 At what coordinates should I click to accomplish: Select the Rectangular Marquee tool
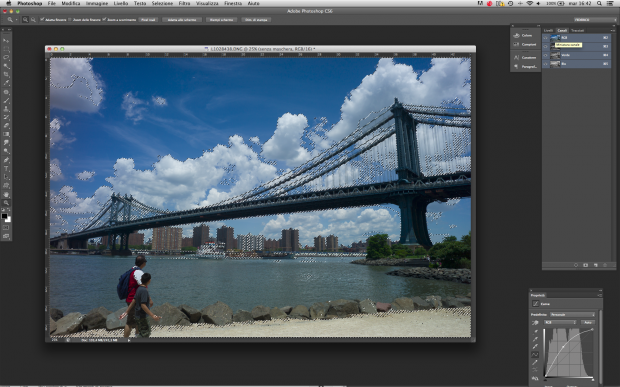[x=6, y=49]
